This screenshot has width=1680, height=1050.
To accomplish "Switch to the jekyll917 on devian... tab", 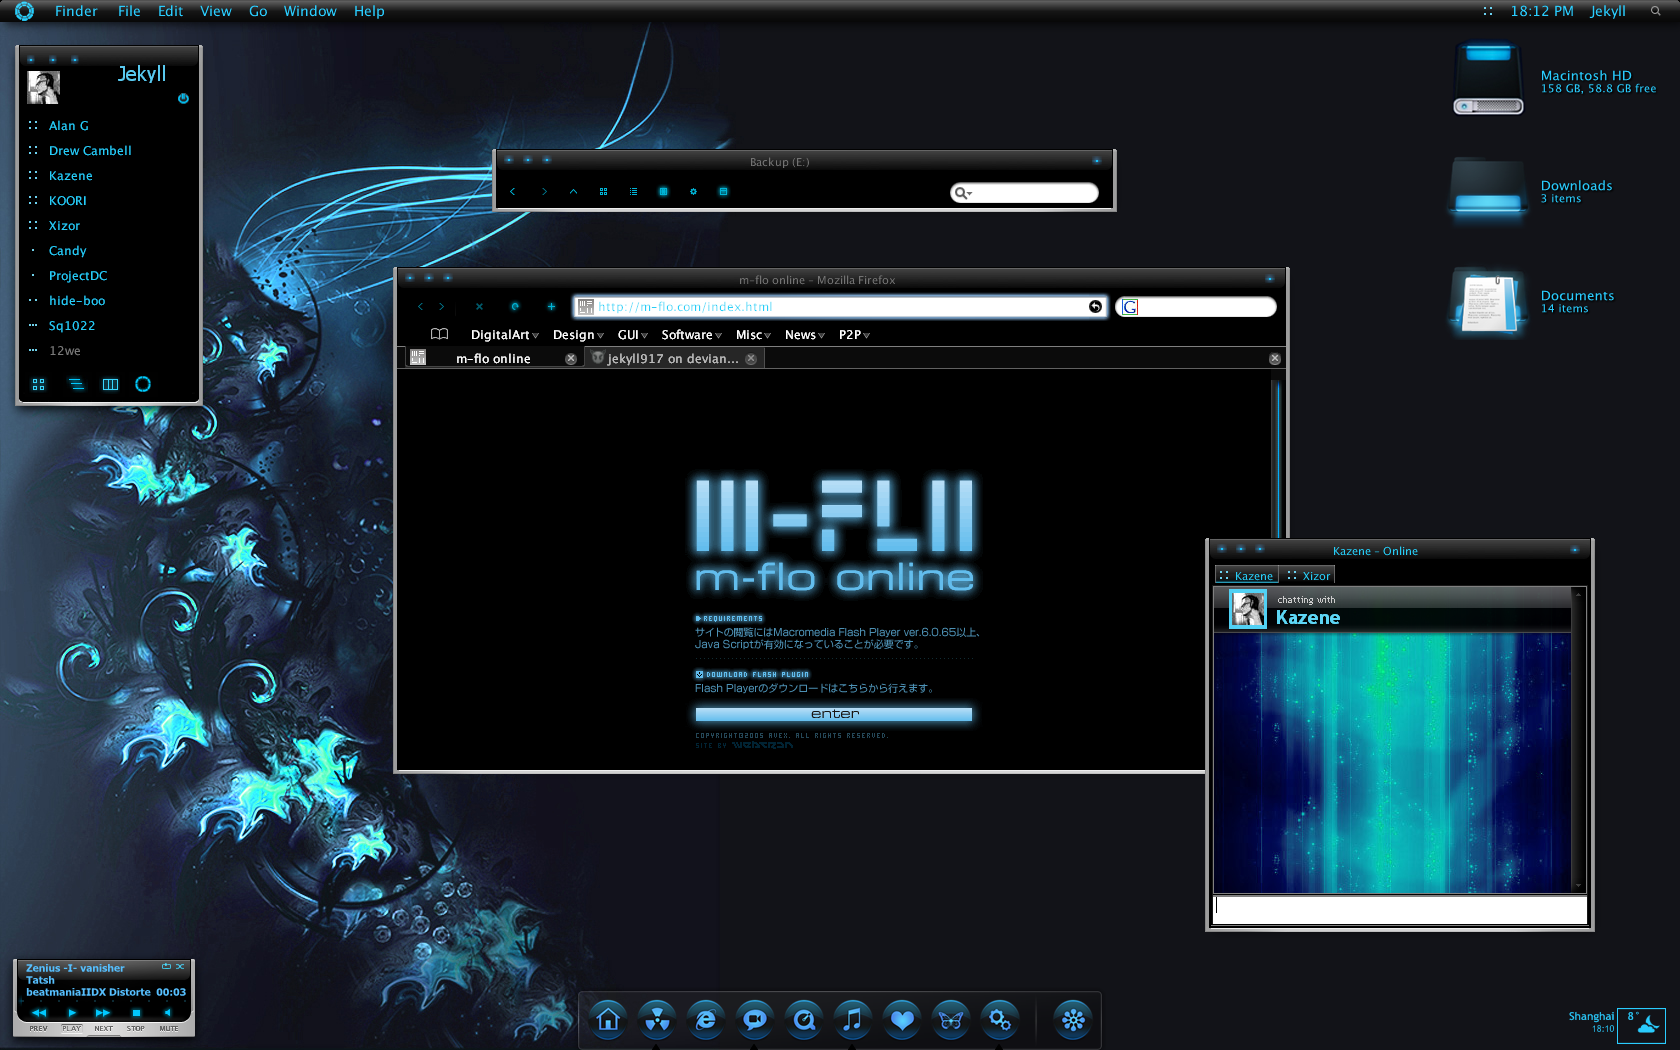I will coord(672,358).
